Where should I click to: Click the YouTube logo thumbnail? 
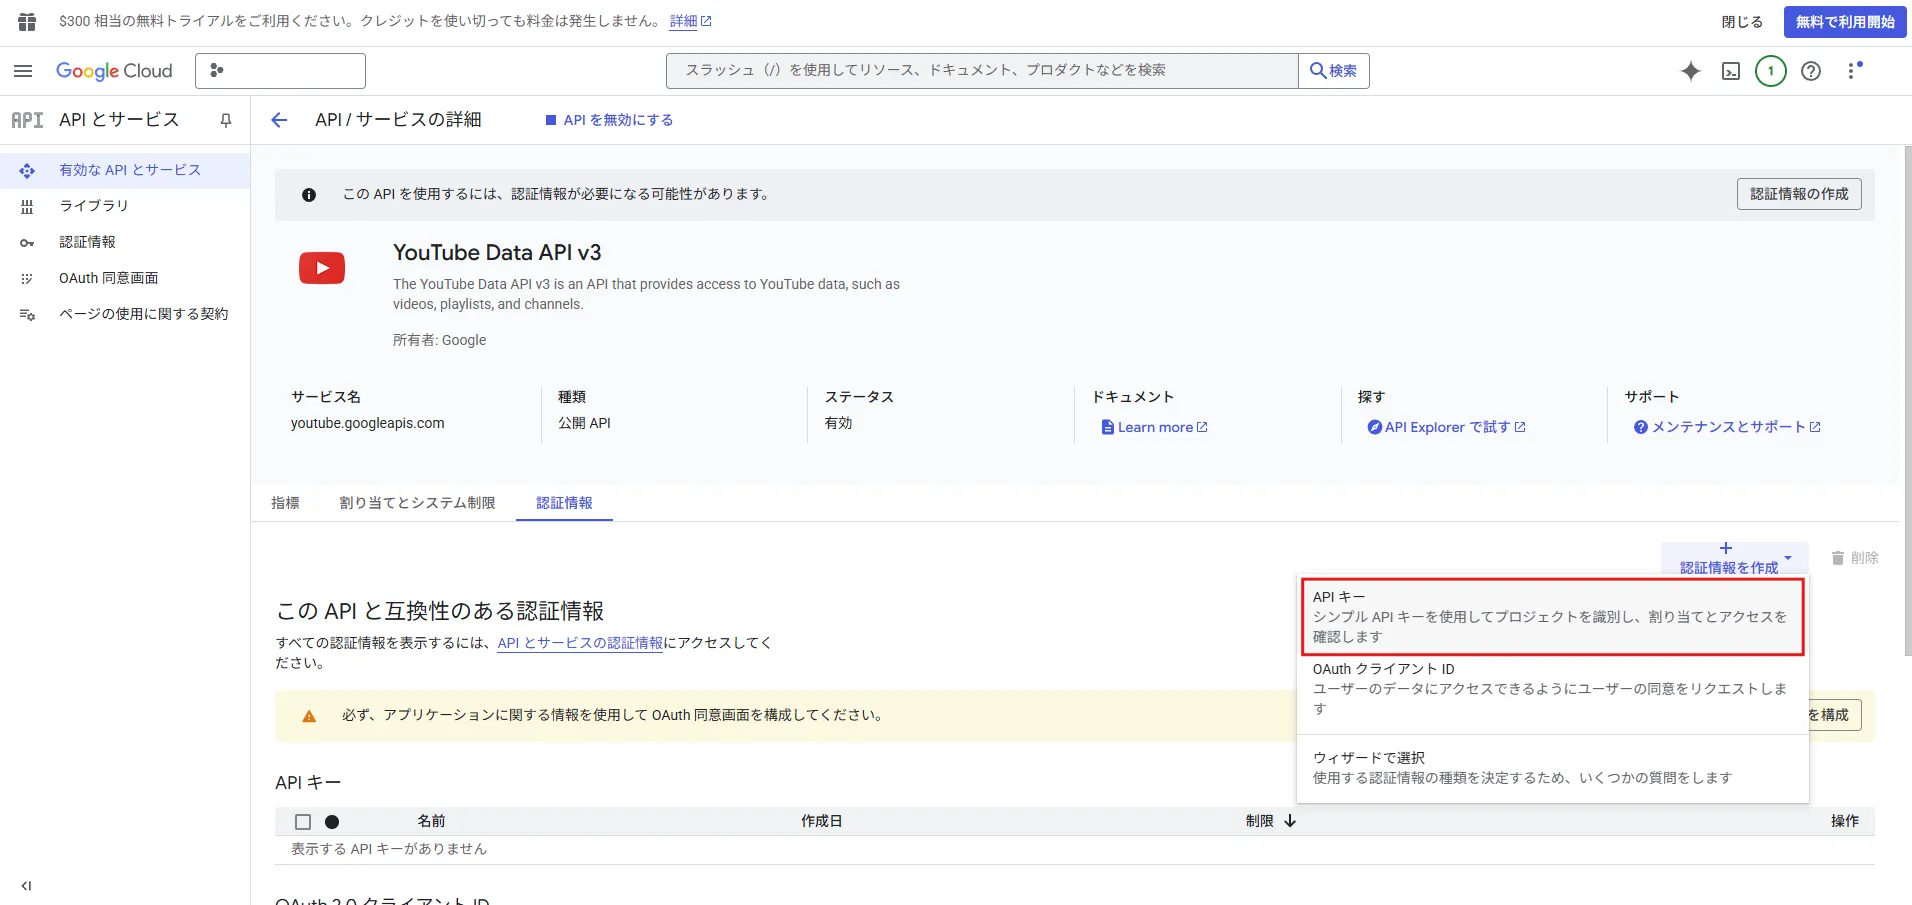[x=322, y=268]
